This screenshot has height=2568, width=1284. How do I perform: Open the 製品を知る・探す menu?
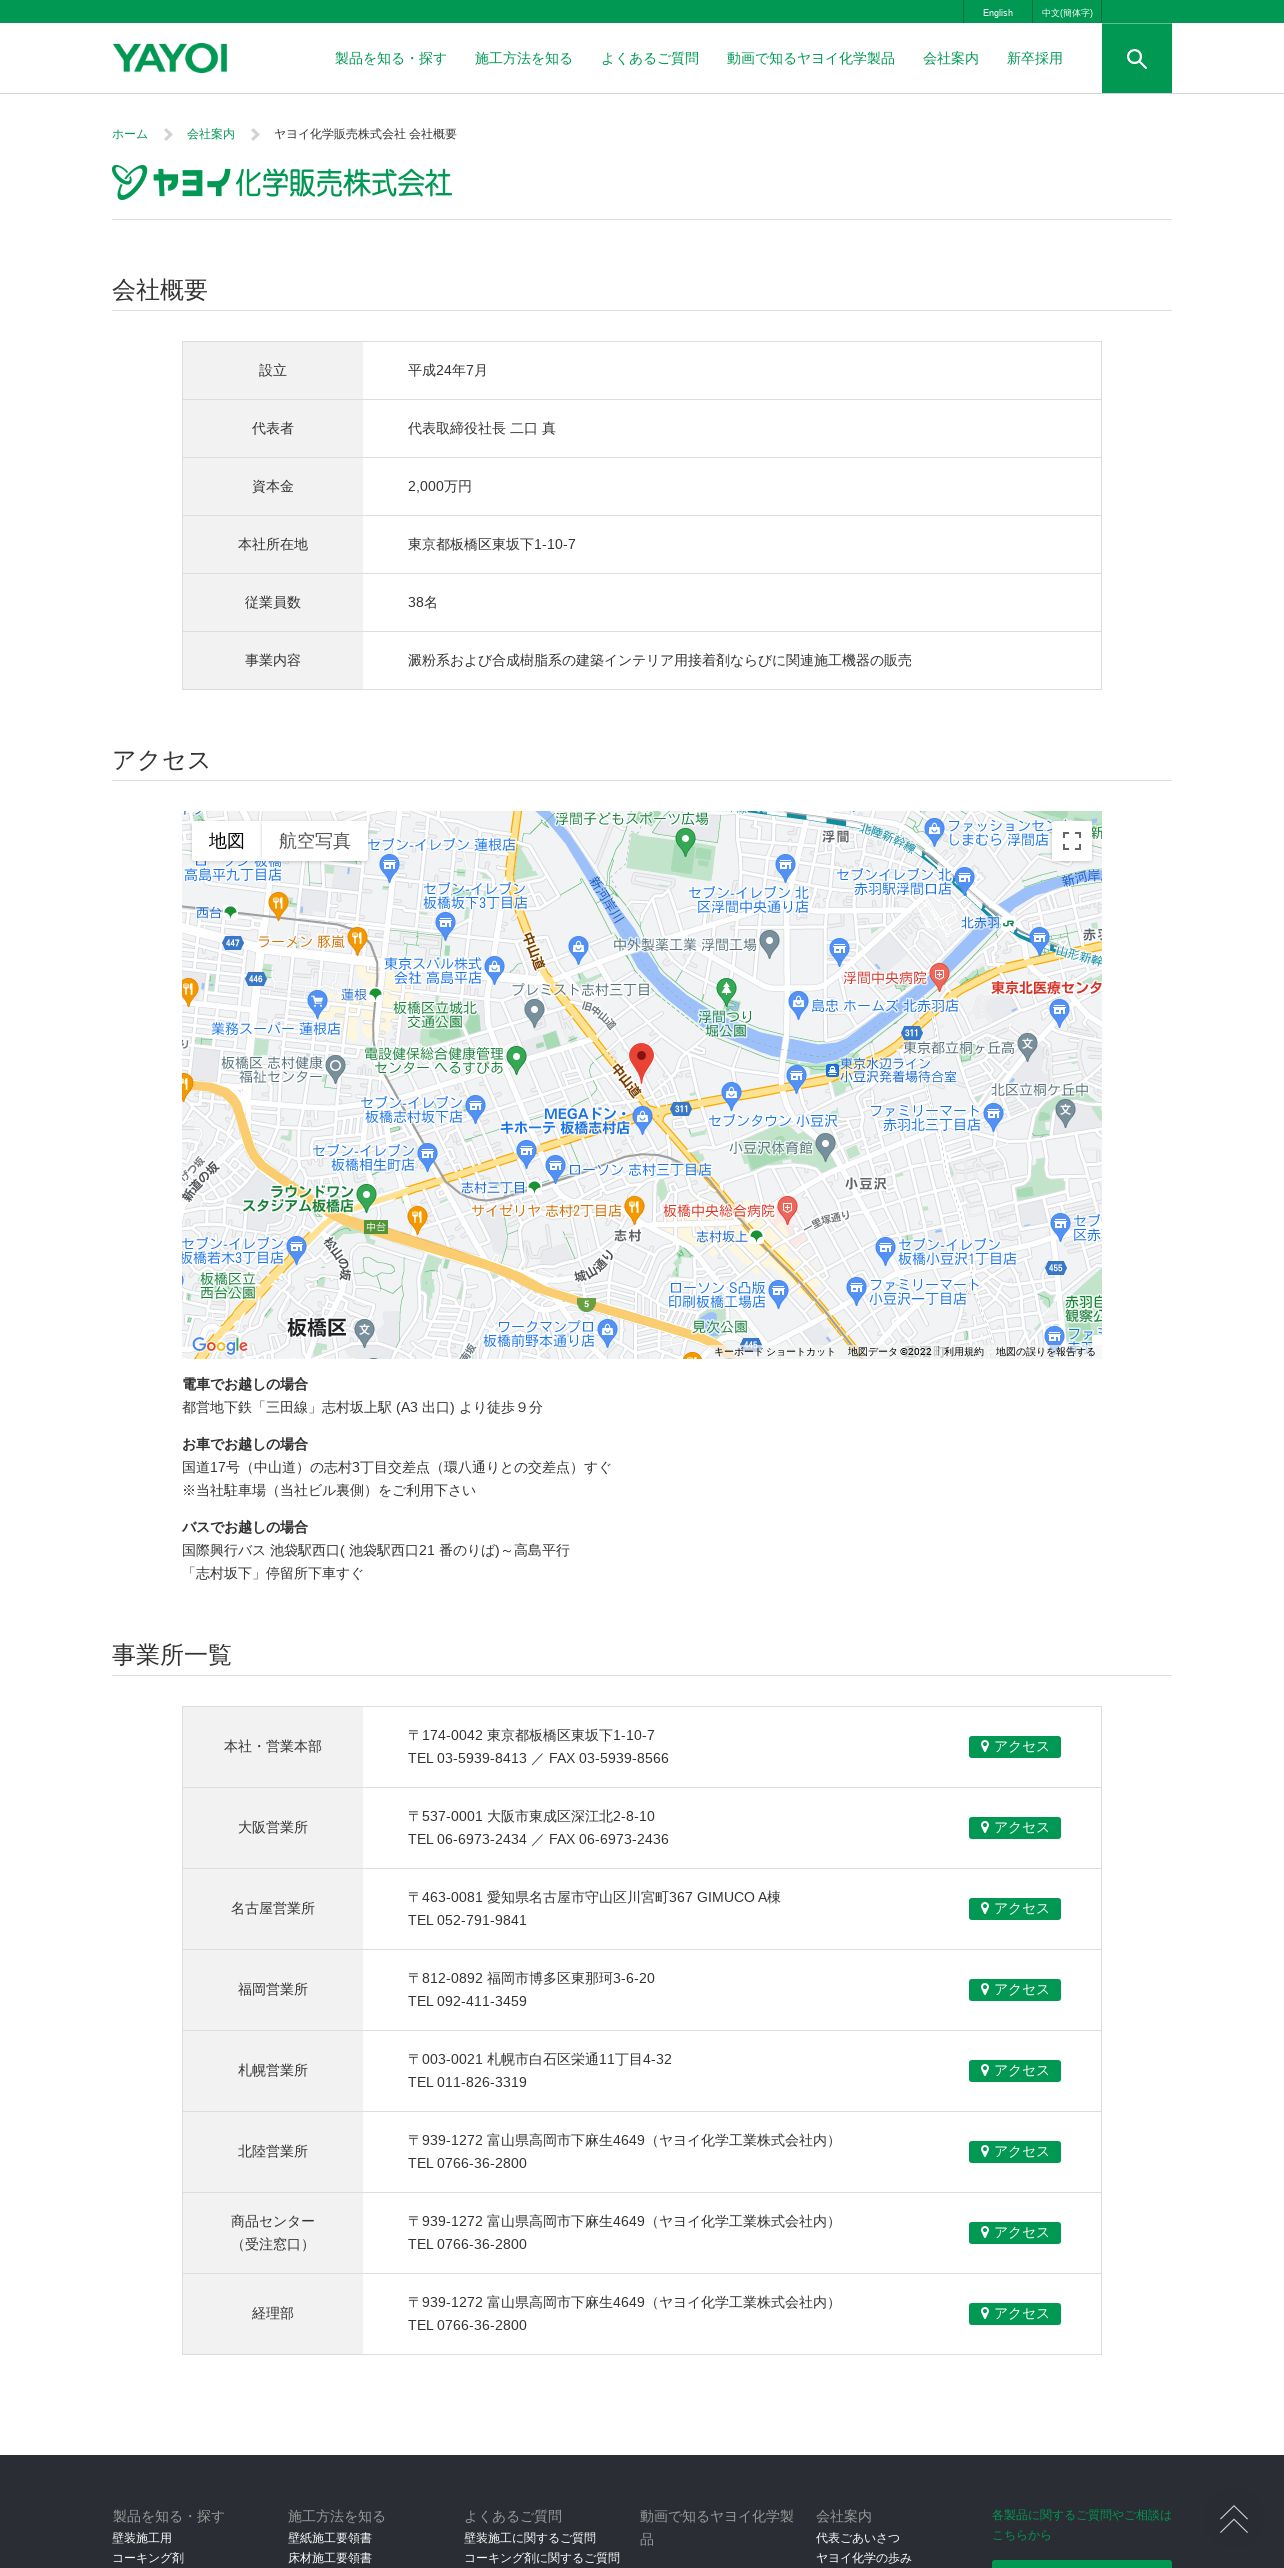391,59
